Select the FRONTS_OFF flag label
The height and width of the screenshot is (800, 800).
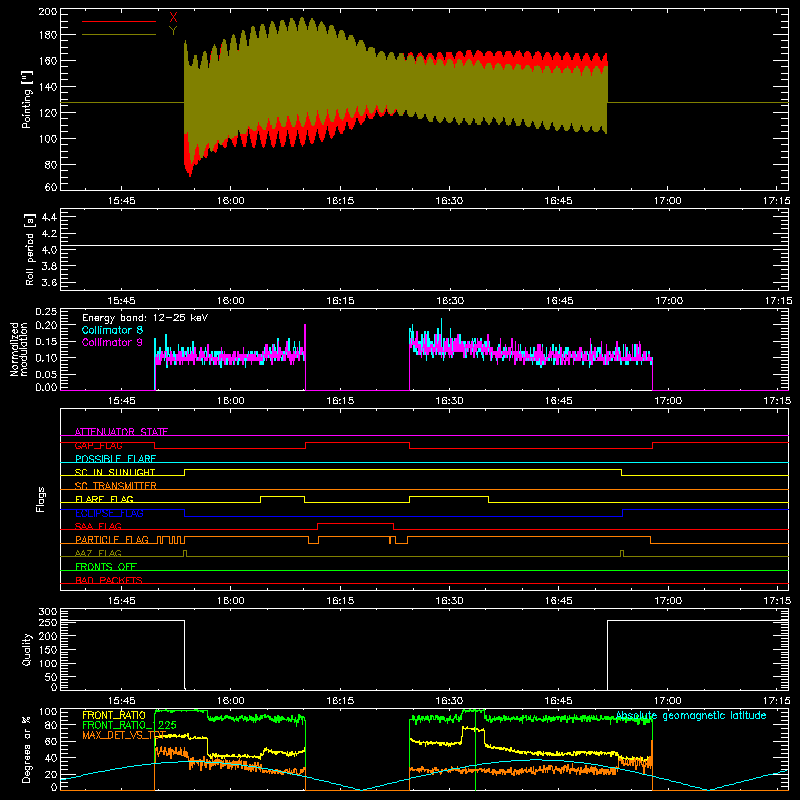pos(106,566)
